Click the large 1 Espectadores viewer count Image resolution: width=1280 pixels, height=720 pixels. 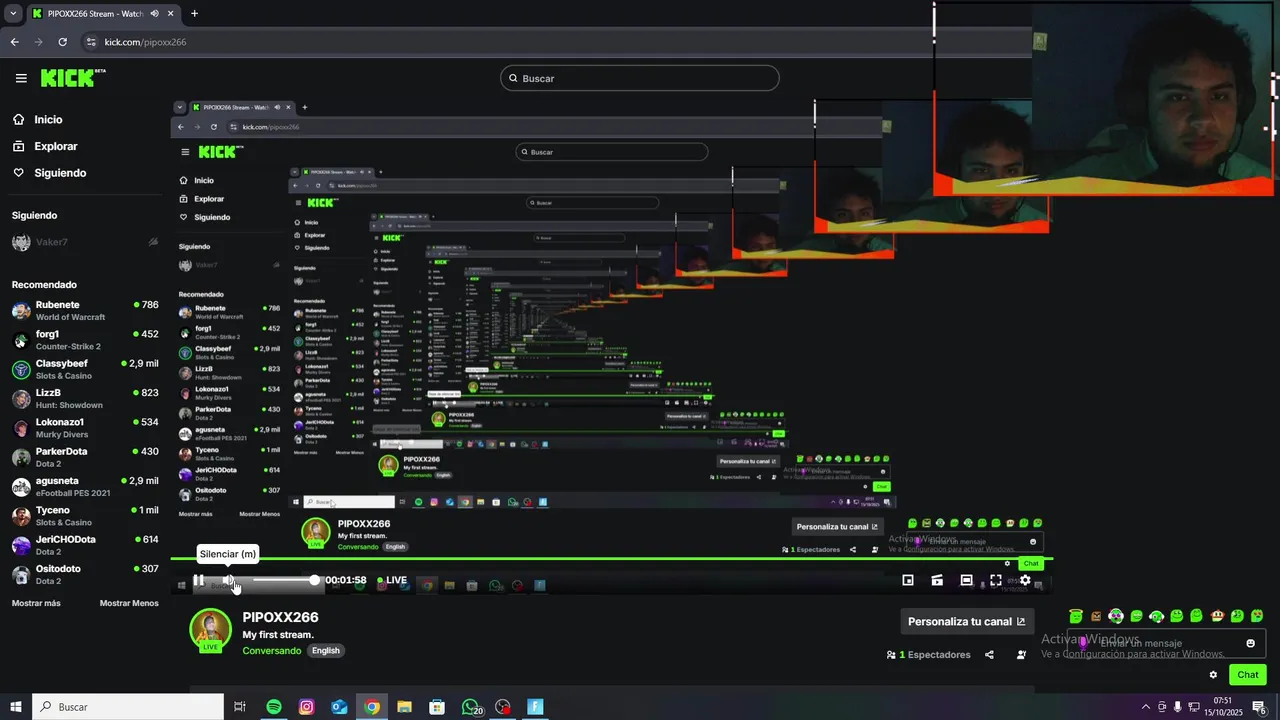coord(929,655)
